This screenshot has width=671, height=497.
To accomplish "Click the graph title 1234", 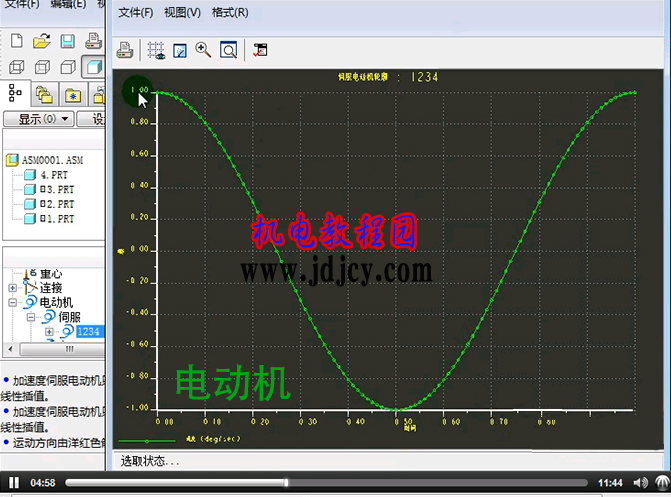I will (x=425, y=77).
